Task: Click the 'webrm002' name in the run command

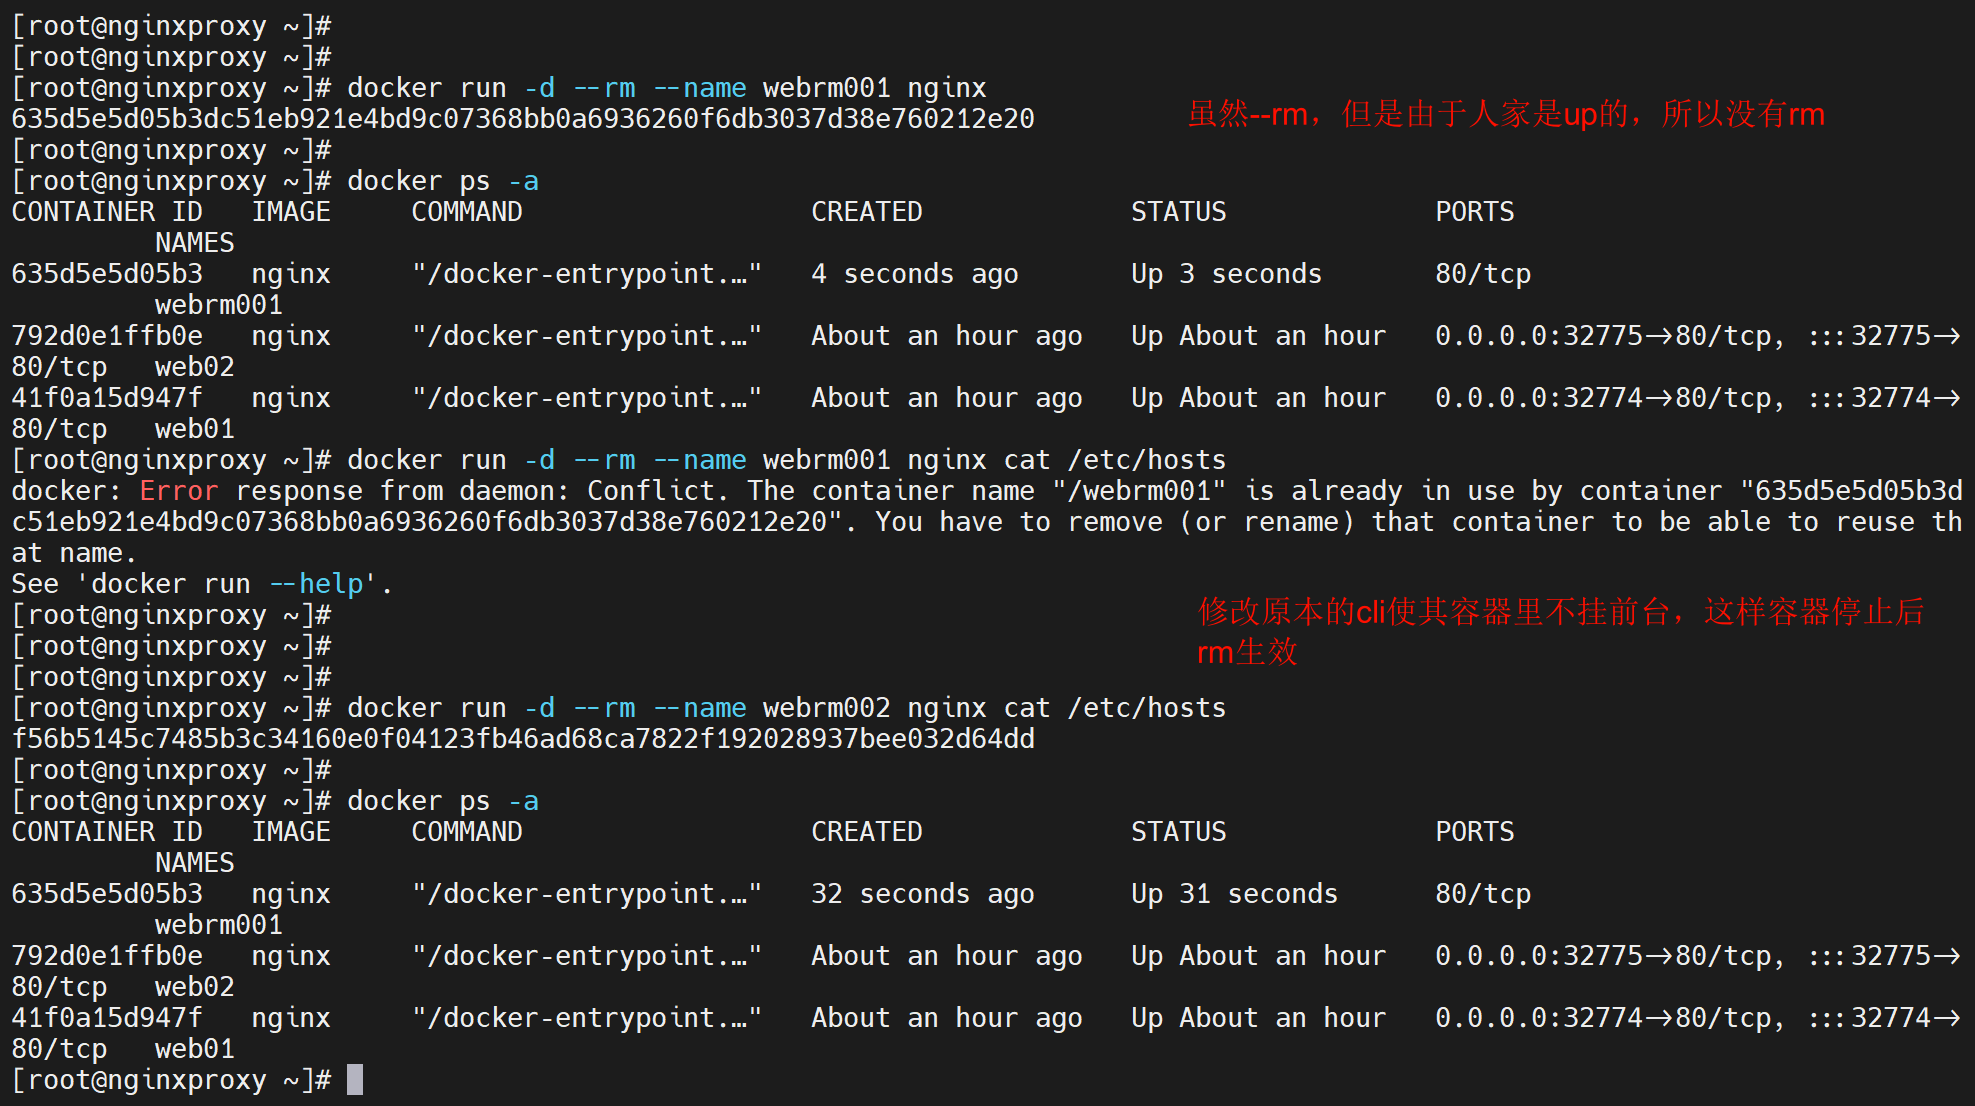Action: pos(826,708)
